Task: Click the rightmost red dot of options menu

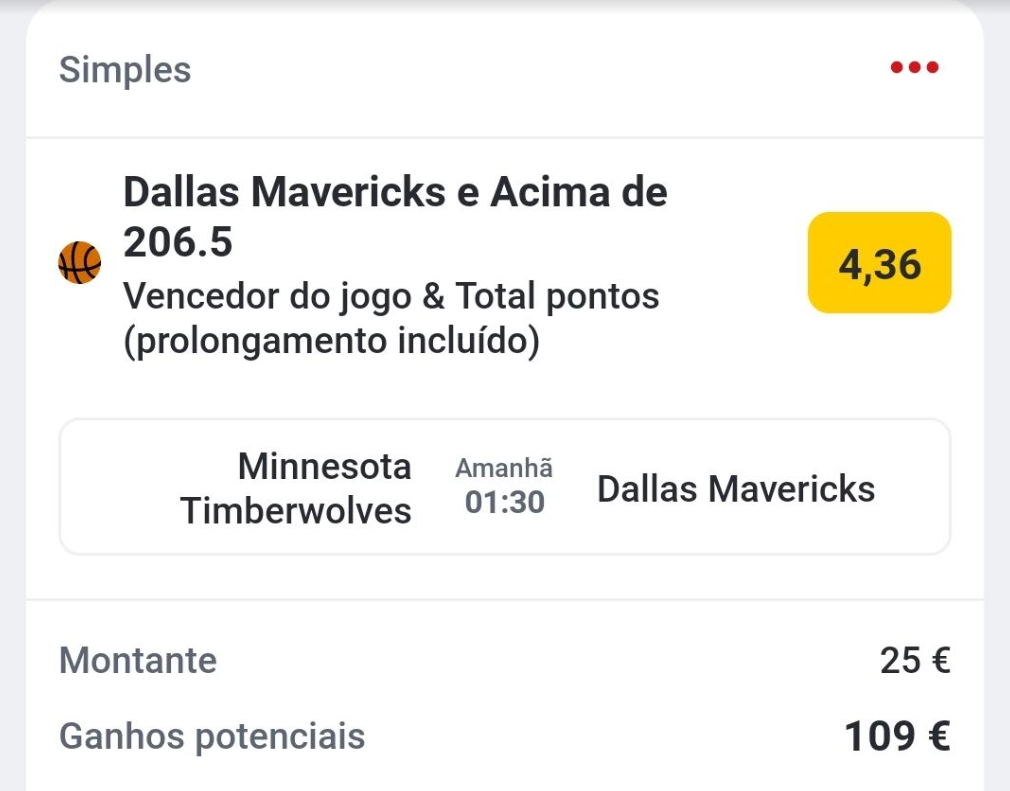Action: pos(933,68)
